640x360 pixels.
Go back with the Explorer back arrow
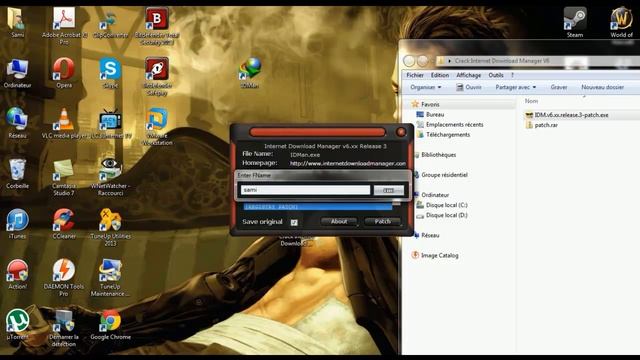[x=409, y=61]
